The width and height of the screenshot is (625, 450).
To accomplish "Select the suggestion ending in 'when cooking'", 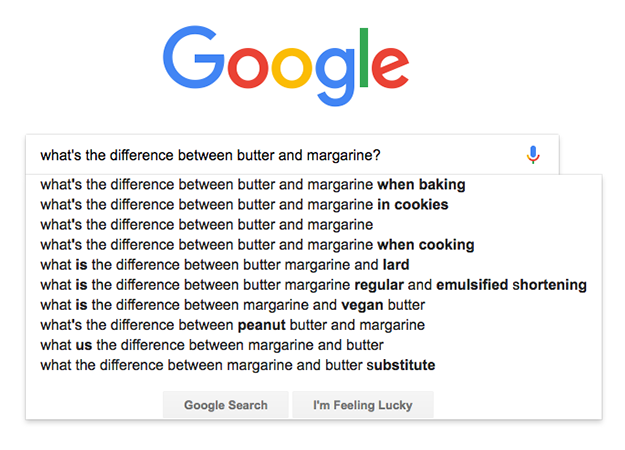I will tap(314, 245).
